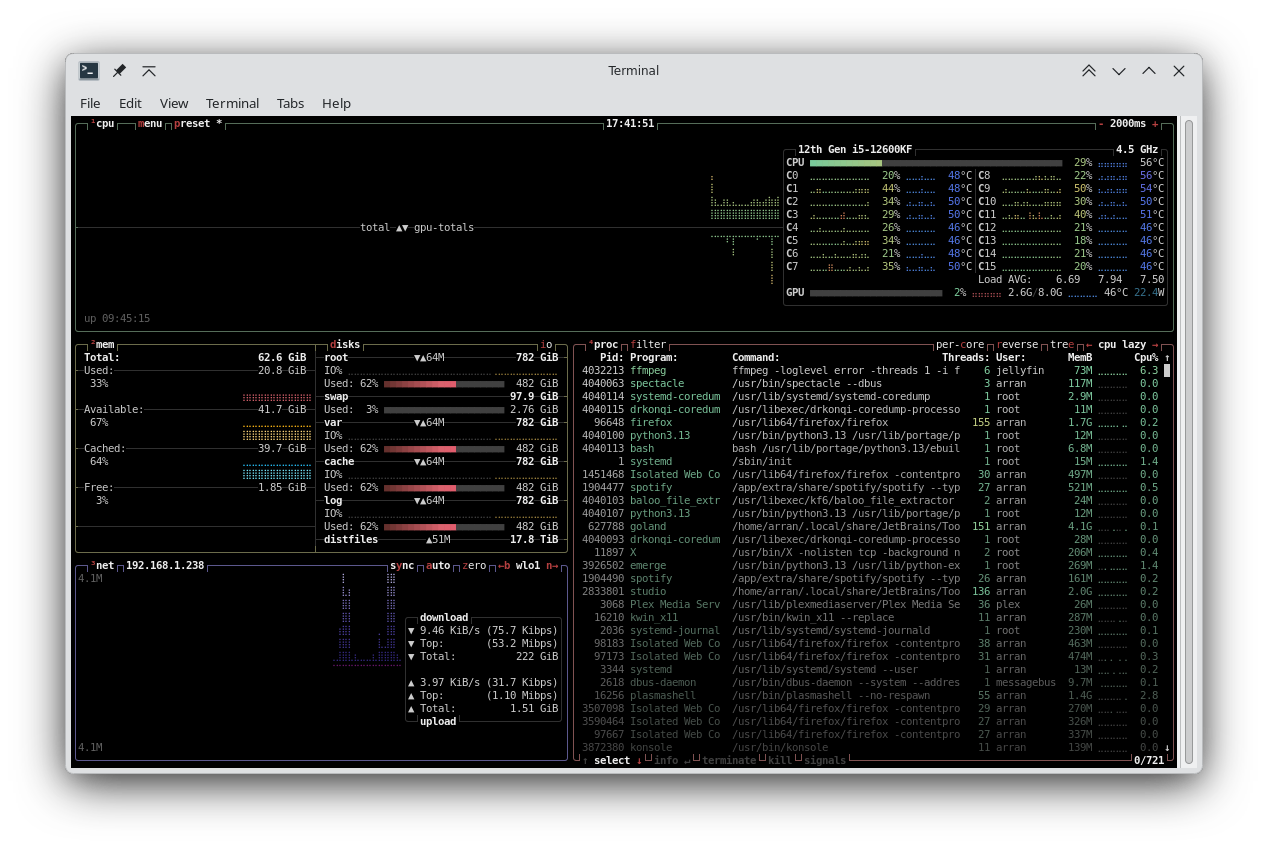Click the GPU usage bar
The width and height of the screenshot is (1268, 851).
point(876,293)
